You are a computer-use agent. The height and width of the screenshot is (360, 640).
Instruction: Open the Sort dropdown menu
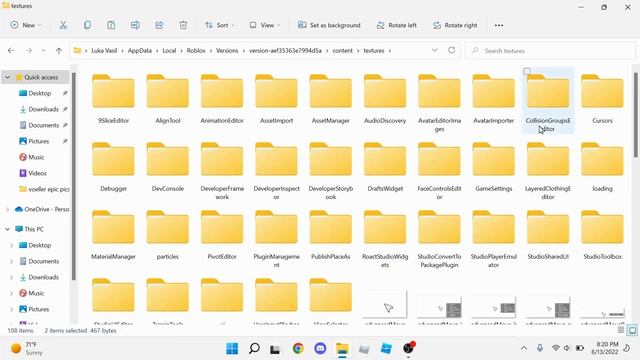point(220,25)
